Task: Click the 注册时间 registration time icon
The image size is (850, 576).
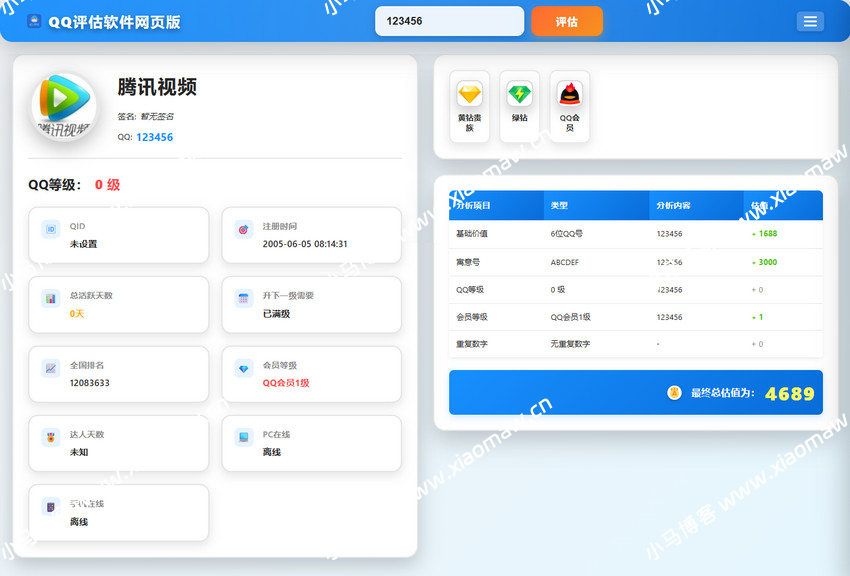Action: tap(244, 228)
